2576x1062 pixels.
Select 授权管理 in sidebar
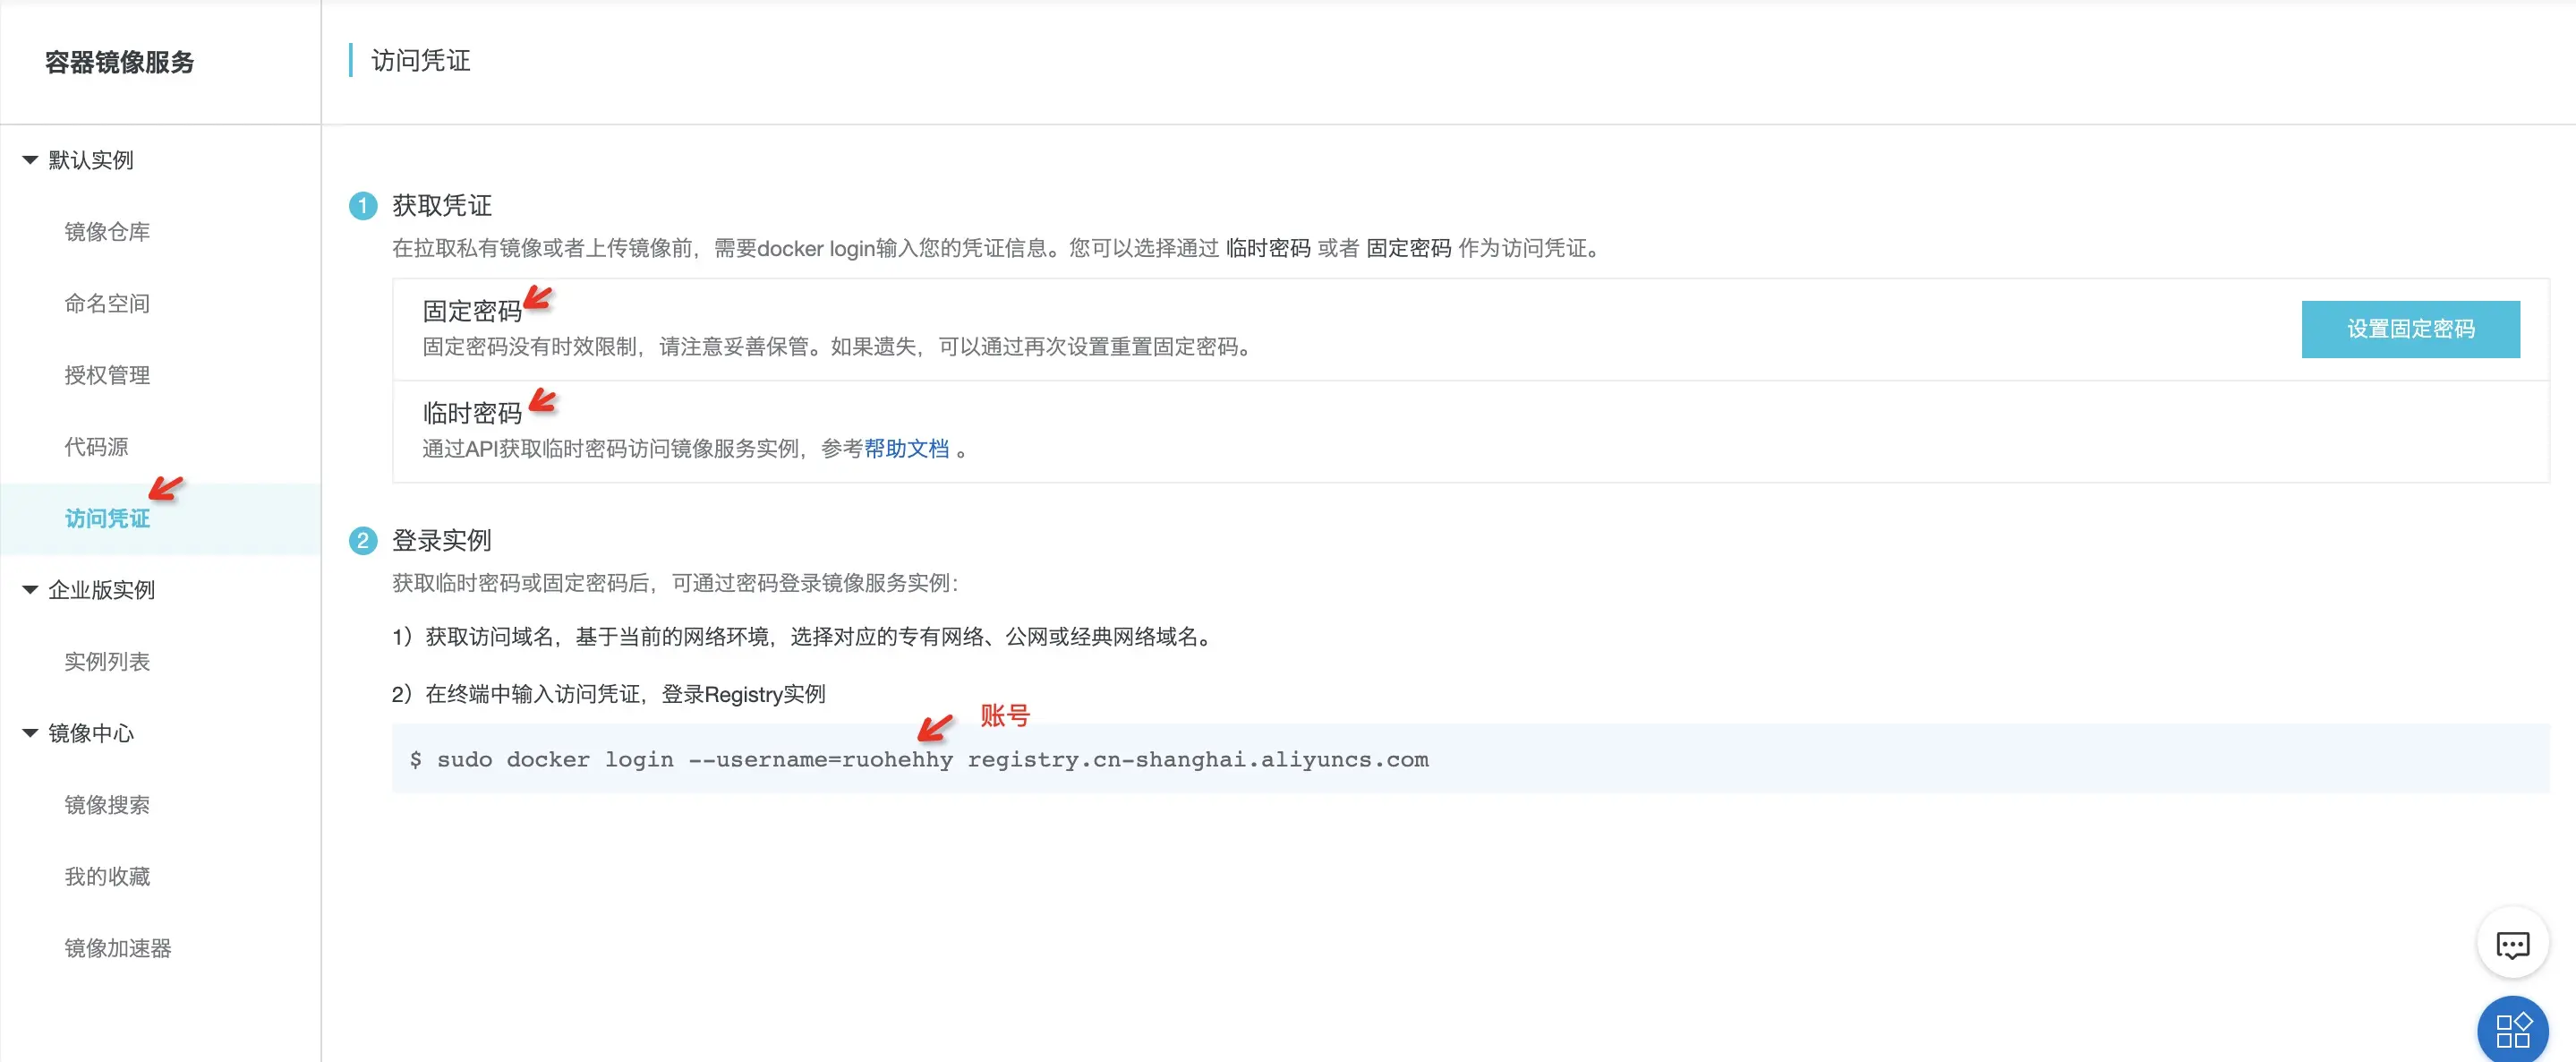tap(107, 375)
